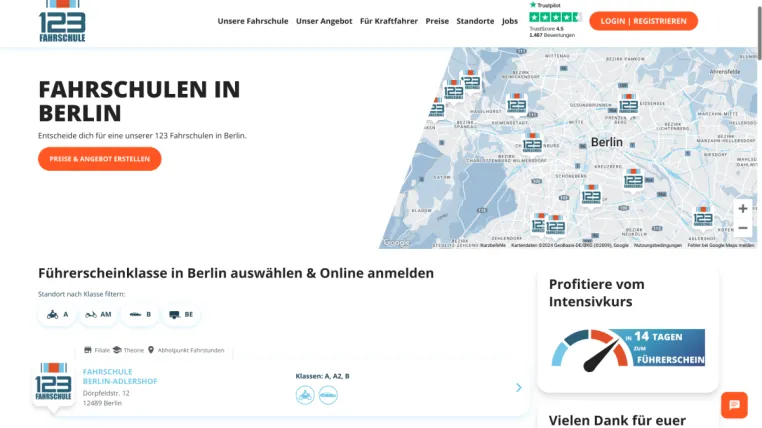Select map marker south of Schöneberg
762x428 pixels.
(x=591, y=196)
